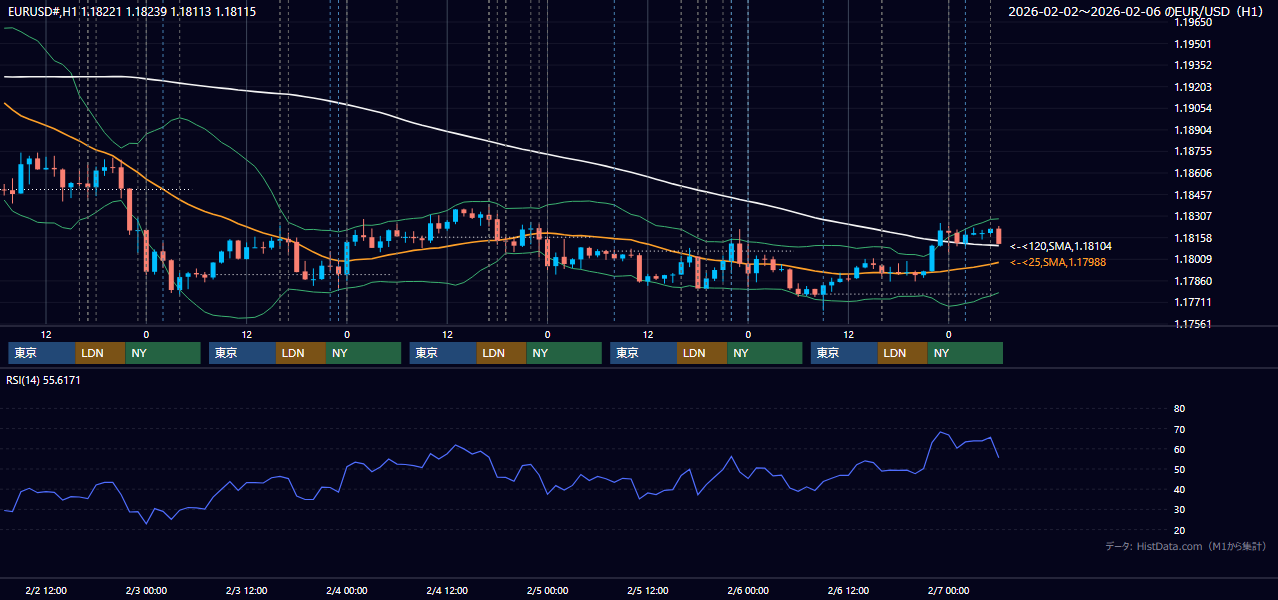
Task: Click RSI scale level 50
Action: 1179,469
